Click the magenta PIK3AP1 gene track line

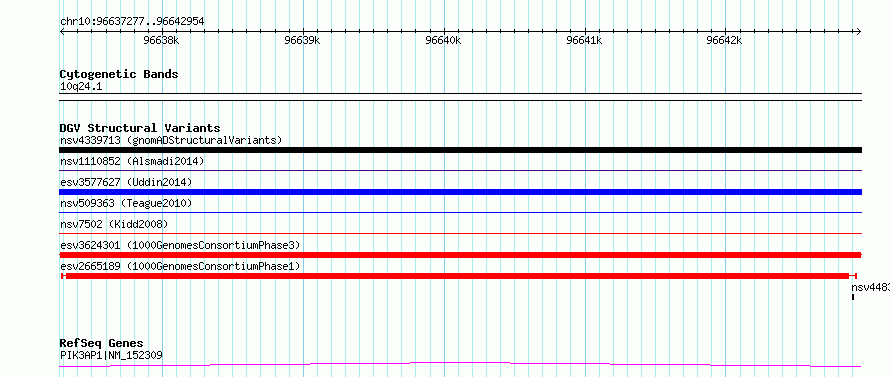[x=460, y=364]
